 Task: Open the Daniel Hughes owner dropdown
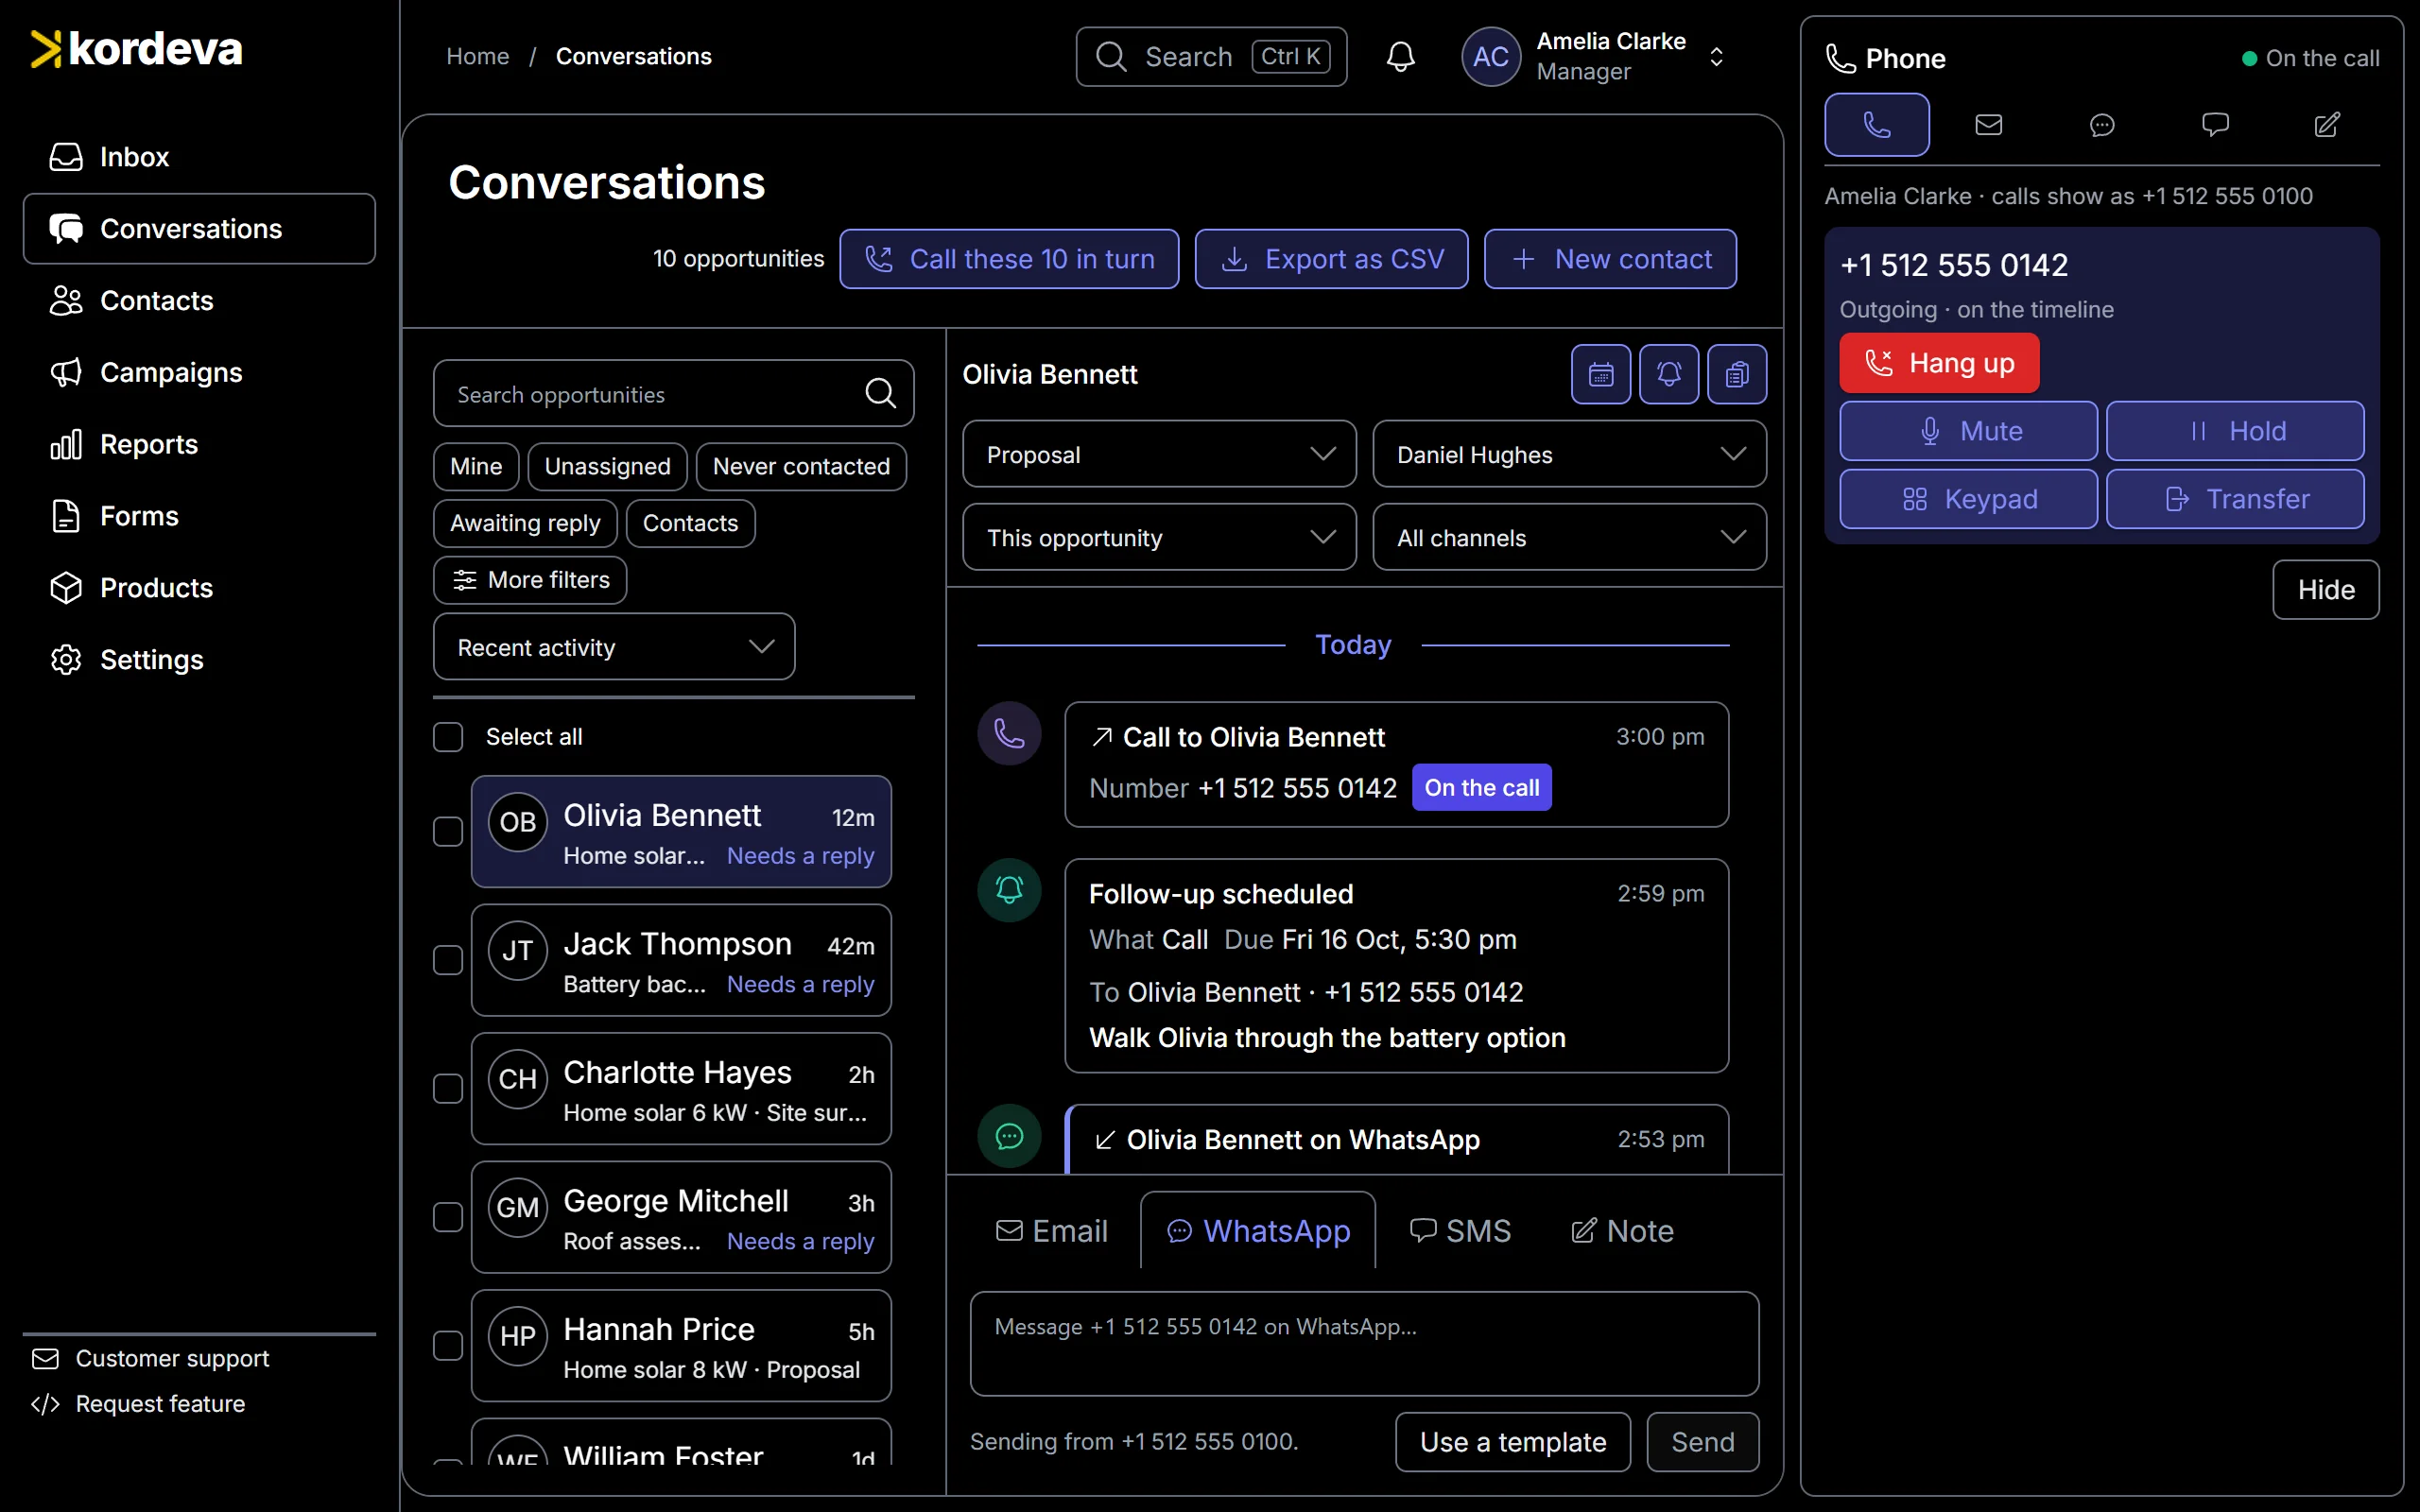pos(1569,455)
